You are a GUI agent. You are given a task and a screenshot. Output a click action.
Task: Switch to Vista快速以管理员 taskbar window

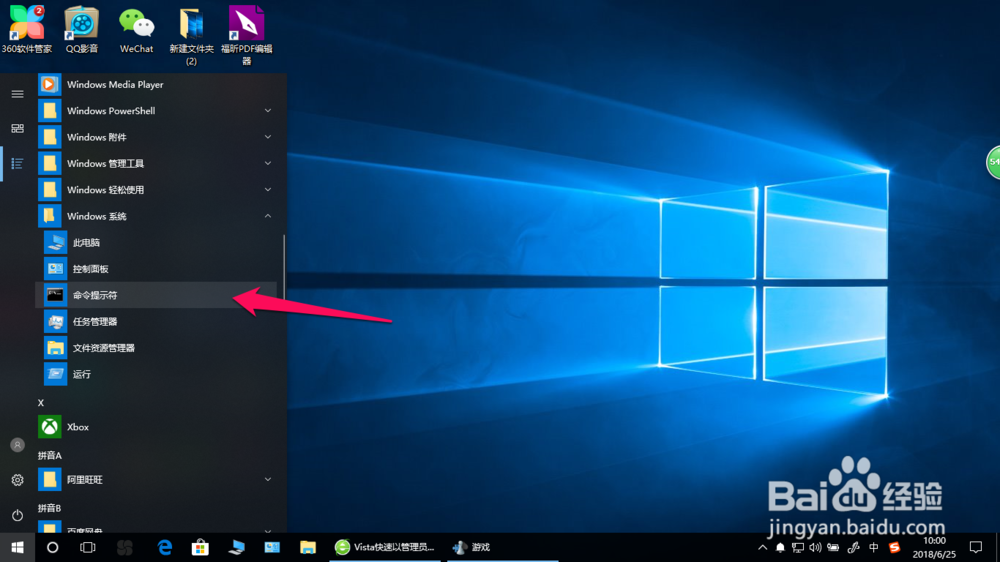pos(386,547)
